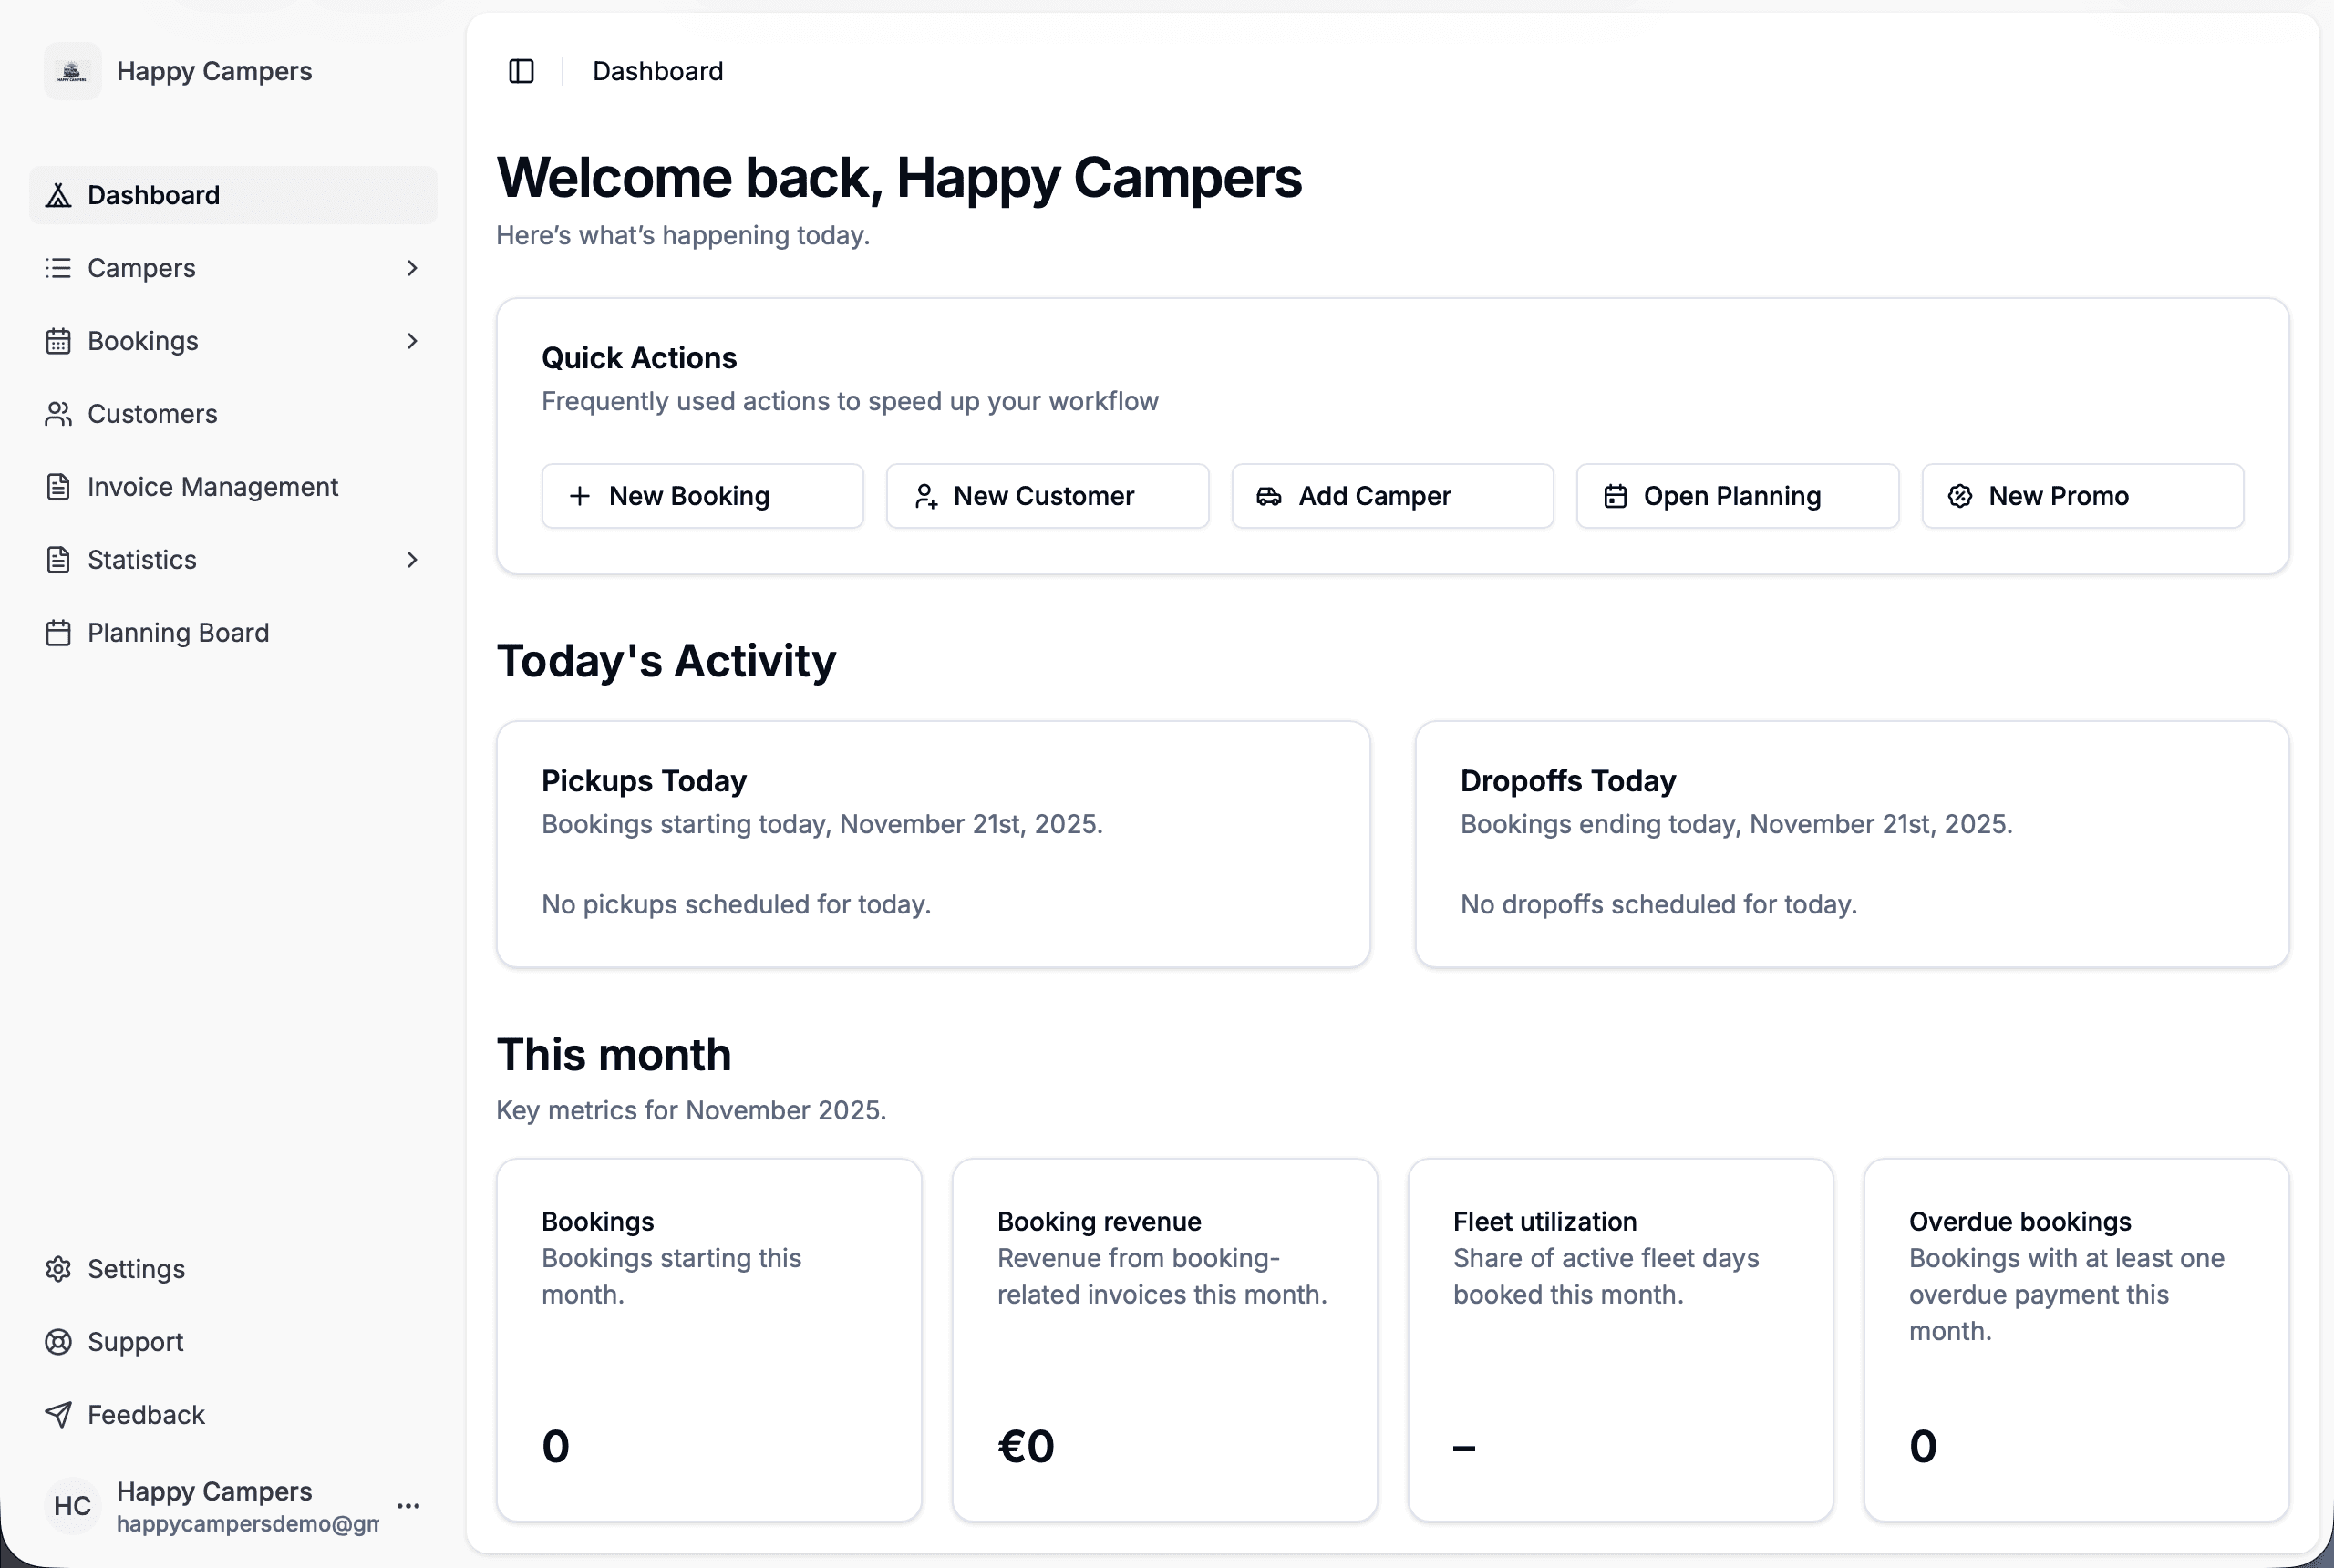Open Settings via the gear icon

[x=58, y=1269]
